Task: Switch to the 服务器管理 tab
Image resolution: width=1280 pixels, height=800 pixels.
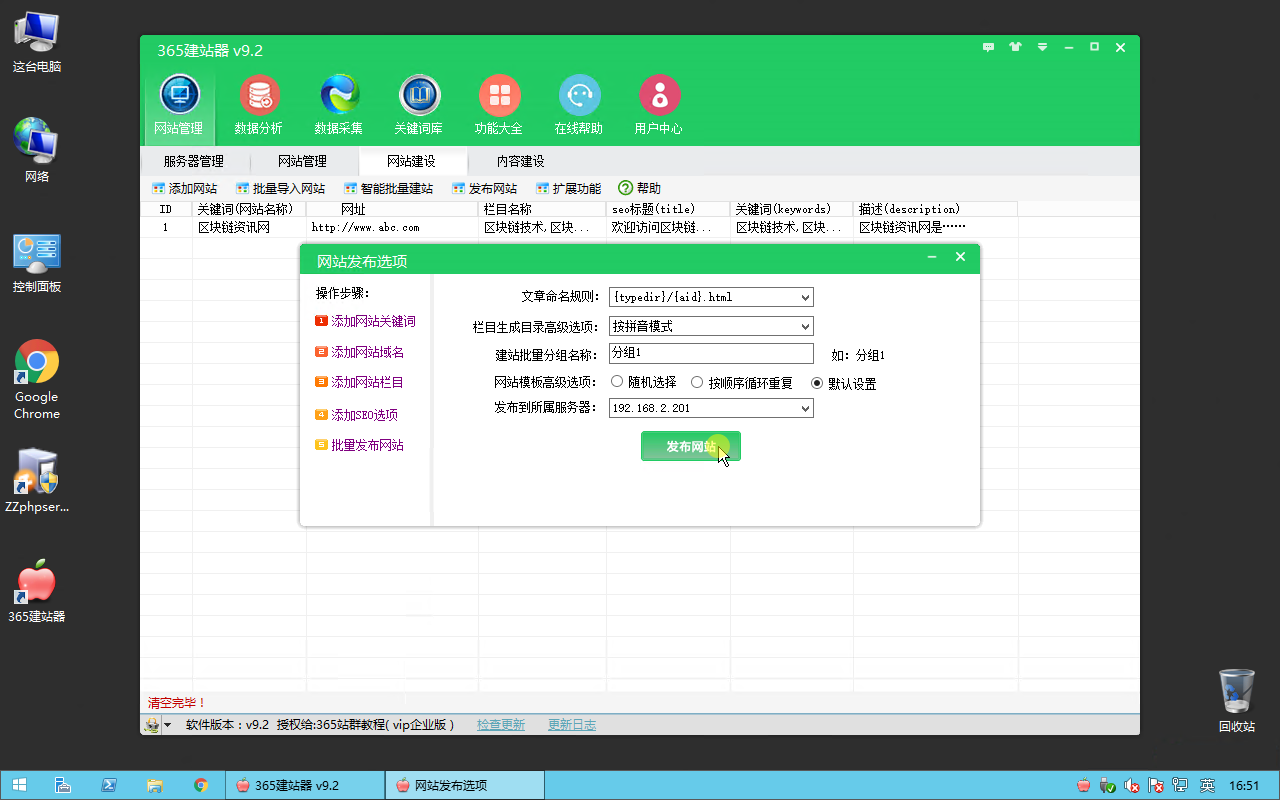Action: tap(193, 161)
